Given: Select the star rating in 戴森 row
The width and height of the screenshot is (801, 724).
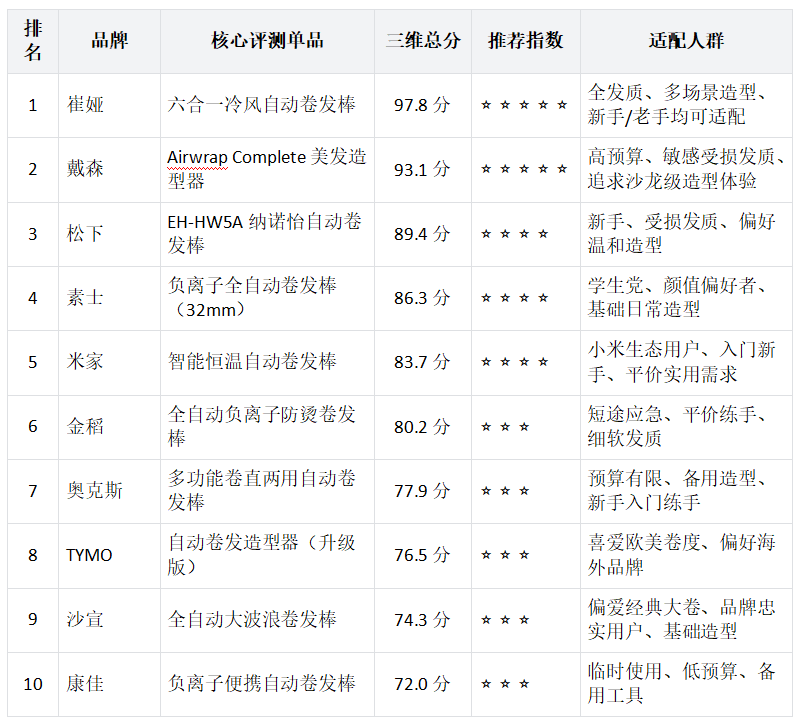Looking at the screenshot, I should click(525, 170).
